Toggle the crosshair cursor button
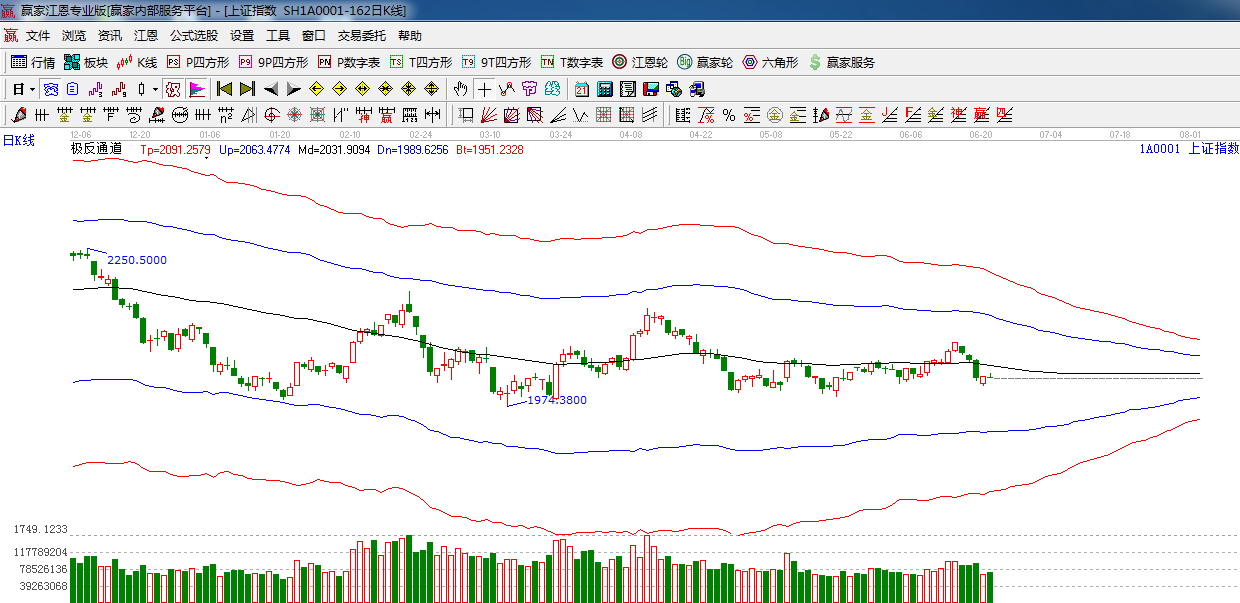The height and width of the screenshot is (603, 1240). coord(484,89)
